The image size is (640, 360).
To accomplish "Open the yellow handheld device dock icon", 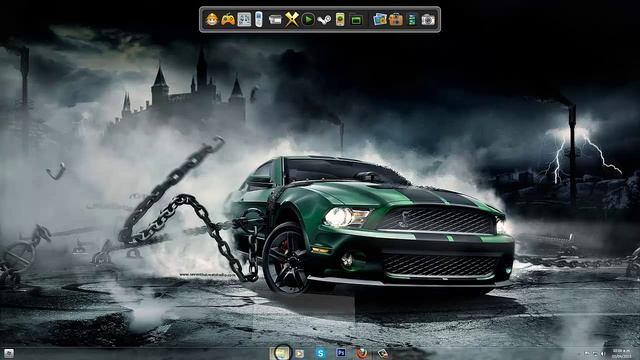I will tap(340, 19).
